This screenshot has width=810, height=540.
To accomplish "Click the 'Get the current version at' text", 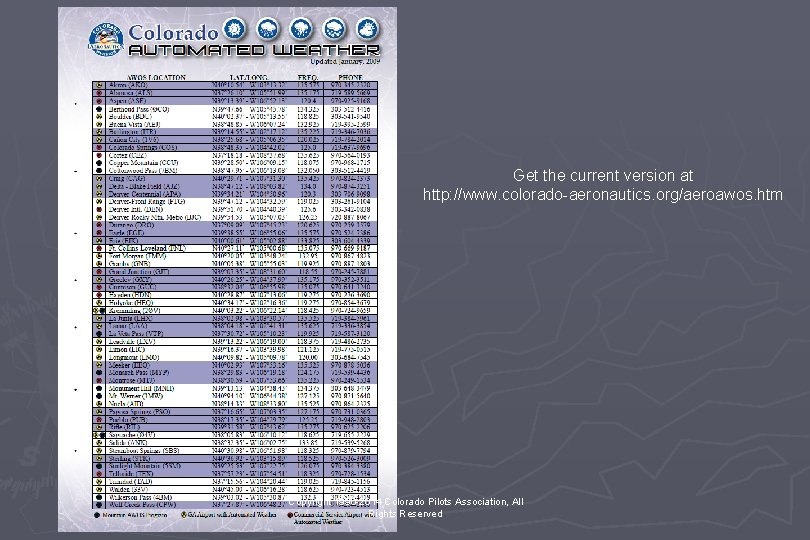I will [x=602, y=176].
